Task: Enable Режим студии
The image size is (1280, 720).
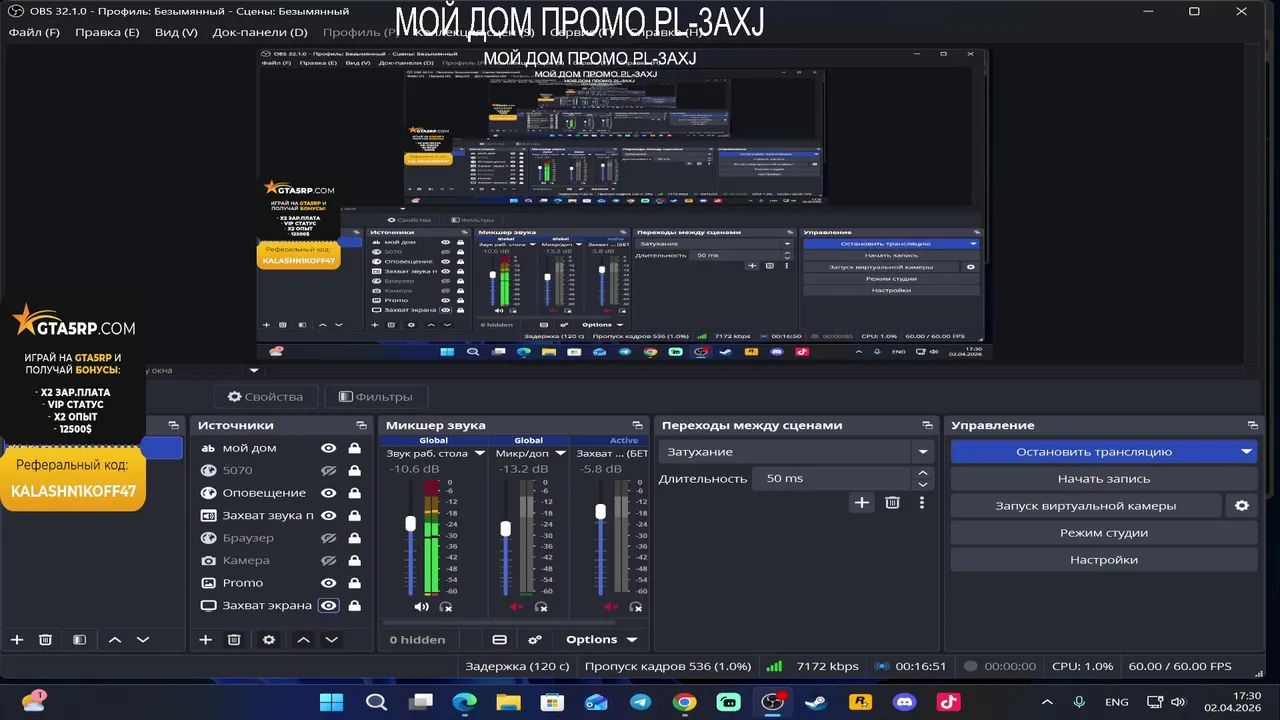Action: [1104, 533]
